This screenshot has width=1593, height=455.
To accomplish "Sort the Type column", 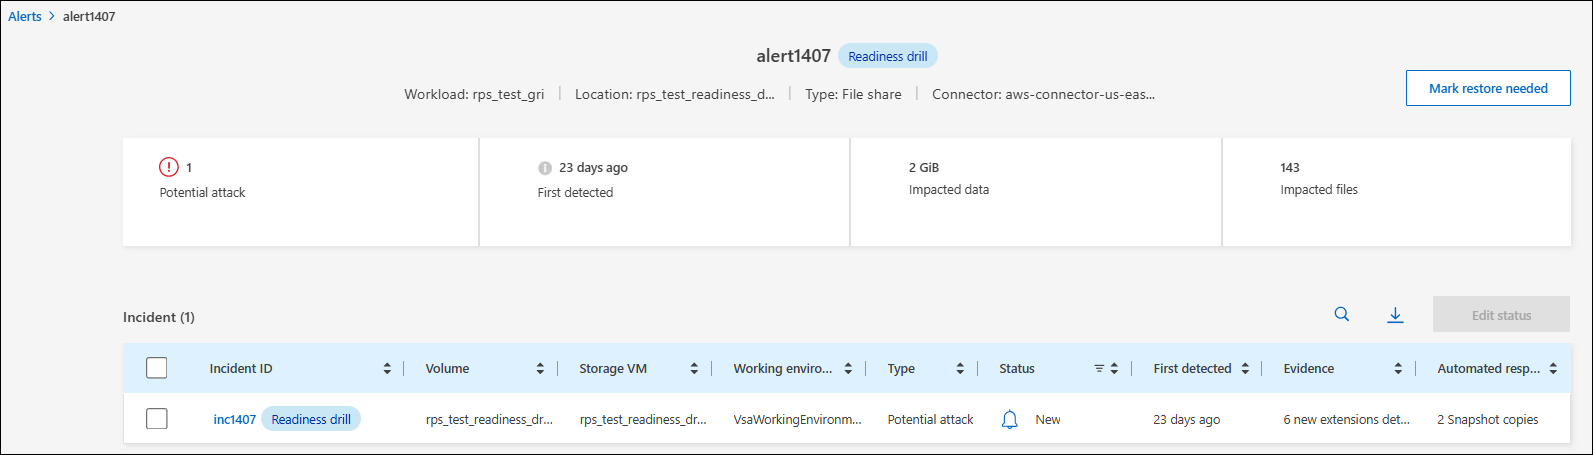I will [960, 369].
